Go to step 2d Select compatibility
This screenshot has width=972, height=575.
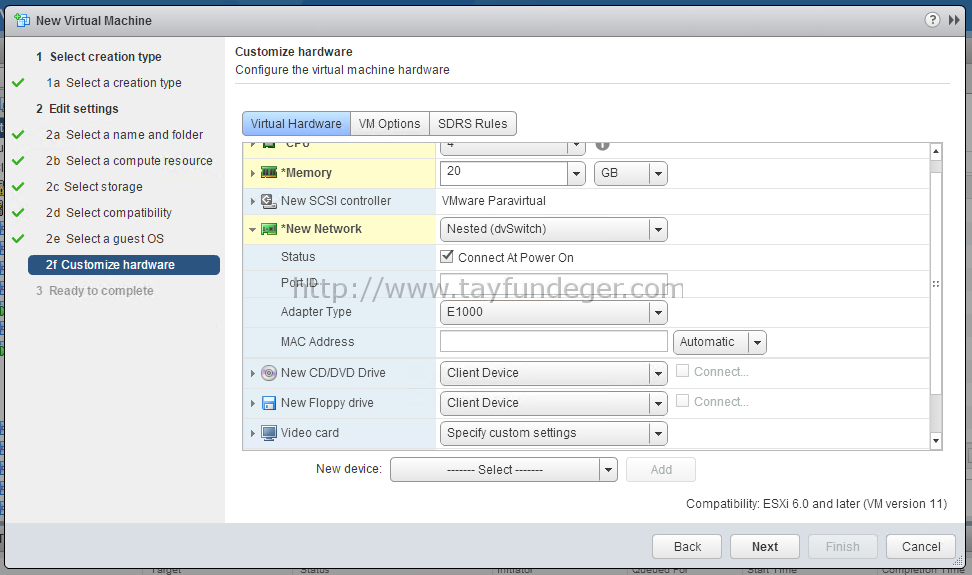click(109, 213)
